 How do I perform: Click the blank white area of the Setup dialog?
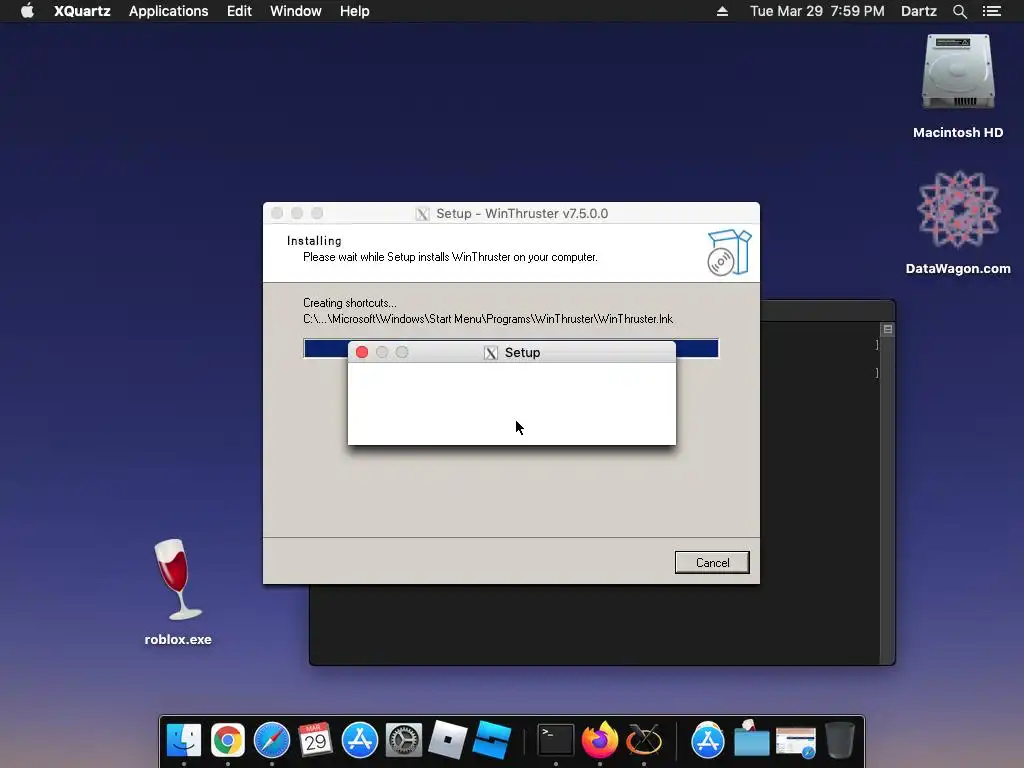click(x=512, y=404)
